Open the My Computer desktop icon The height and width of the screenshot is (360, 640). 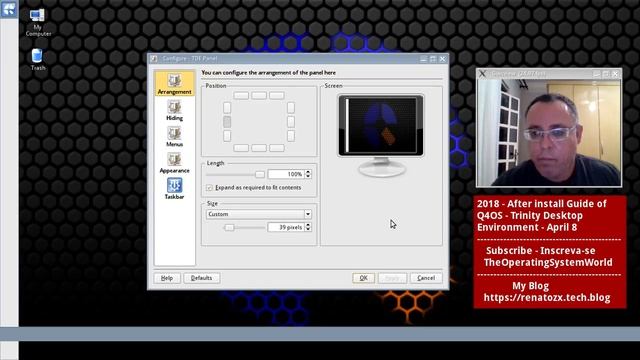click(38, 22)
